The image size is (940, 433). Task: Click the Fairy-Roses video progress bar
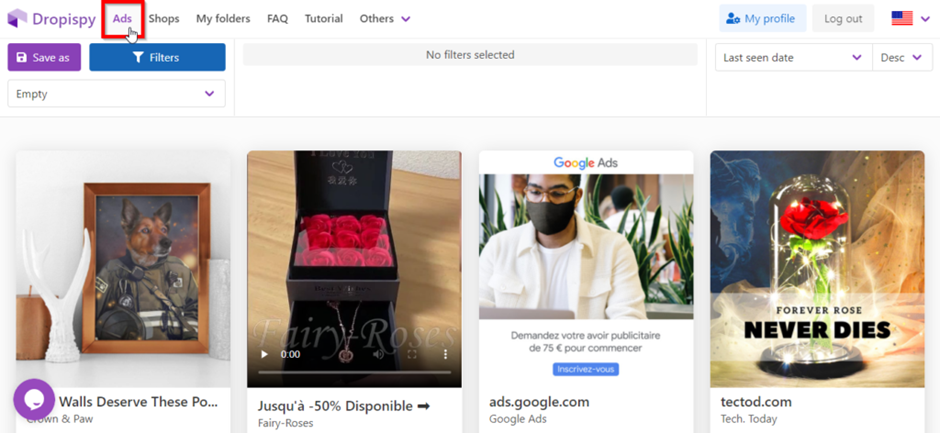354,372
